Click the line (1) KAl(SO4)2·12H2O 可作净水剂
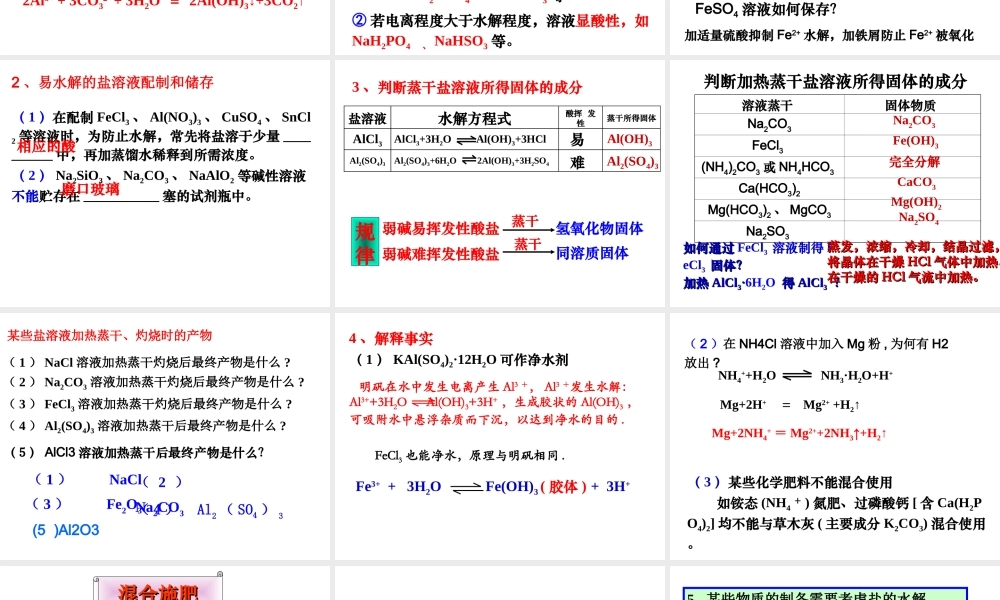This screenshot has height=600, width=1000. pyautogui.click(x=462, y=360)
